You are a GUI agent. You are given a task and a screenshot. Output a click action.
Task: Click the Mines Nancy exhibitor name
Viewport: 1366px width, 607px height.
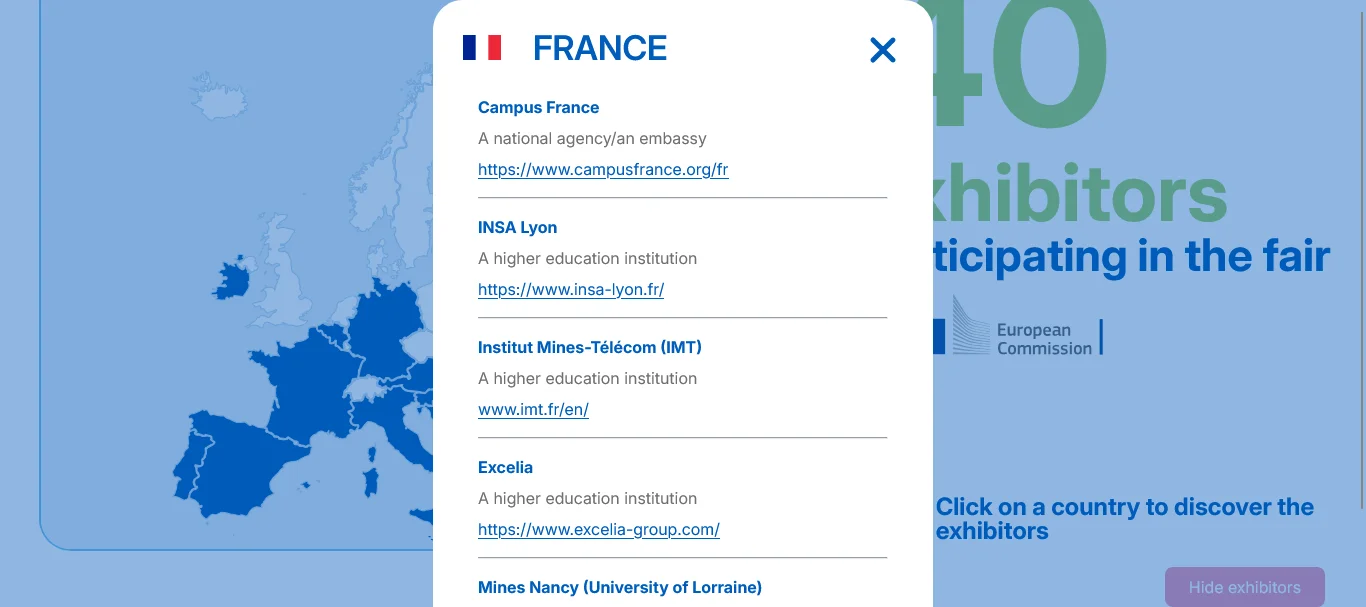[619, 587]
